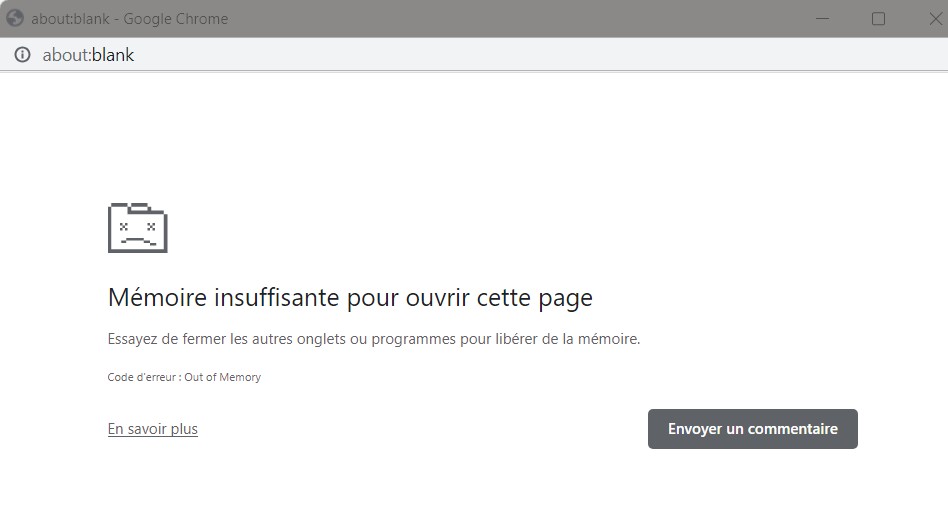Viewport: 948px width, 515px height.
Task: Click the site information icon in address bar
Action: tap(22, 55)
